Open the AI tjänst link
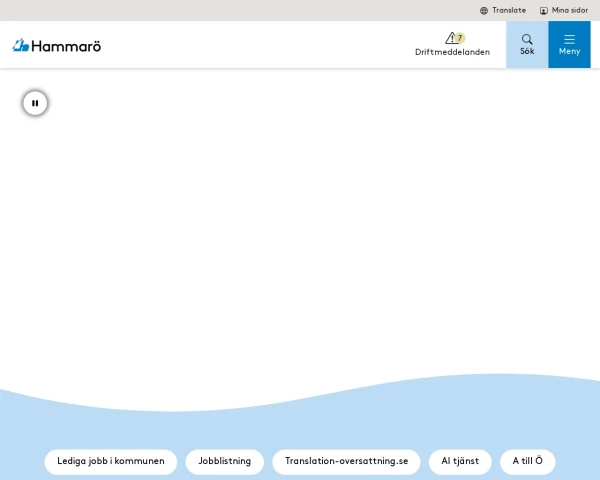The width and height of the screenshot is (600, 480). (x=460, y=461)
